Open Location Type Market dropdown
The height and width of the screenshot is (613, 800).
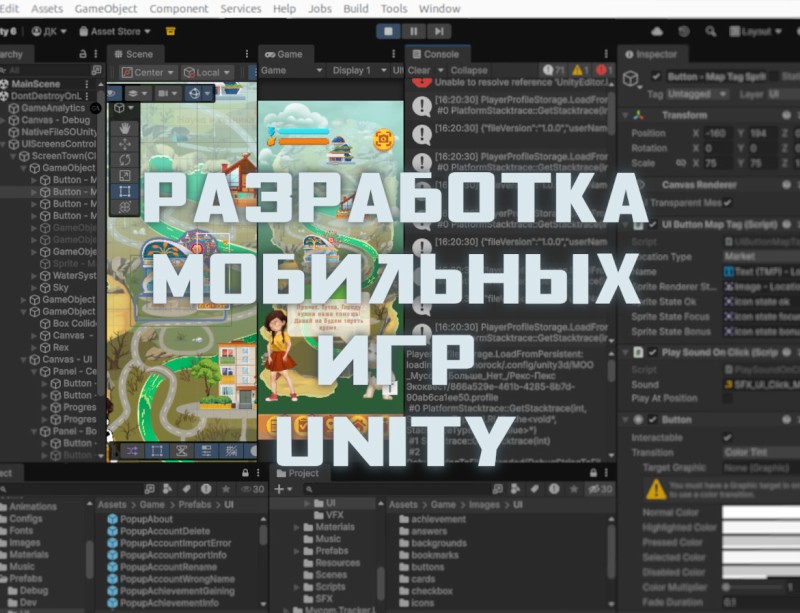[761, 256]
